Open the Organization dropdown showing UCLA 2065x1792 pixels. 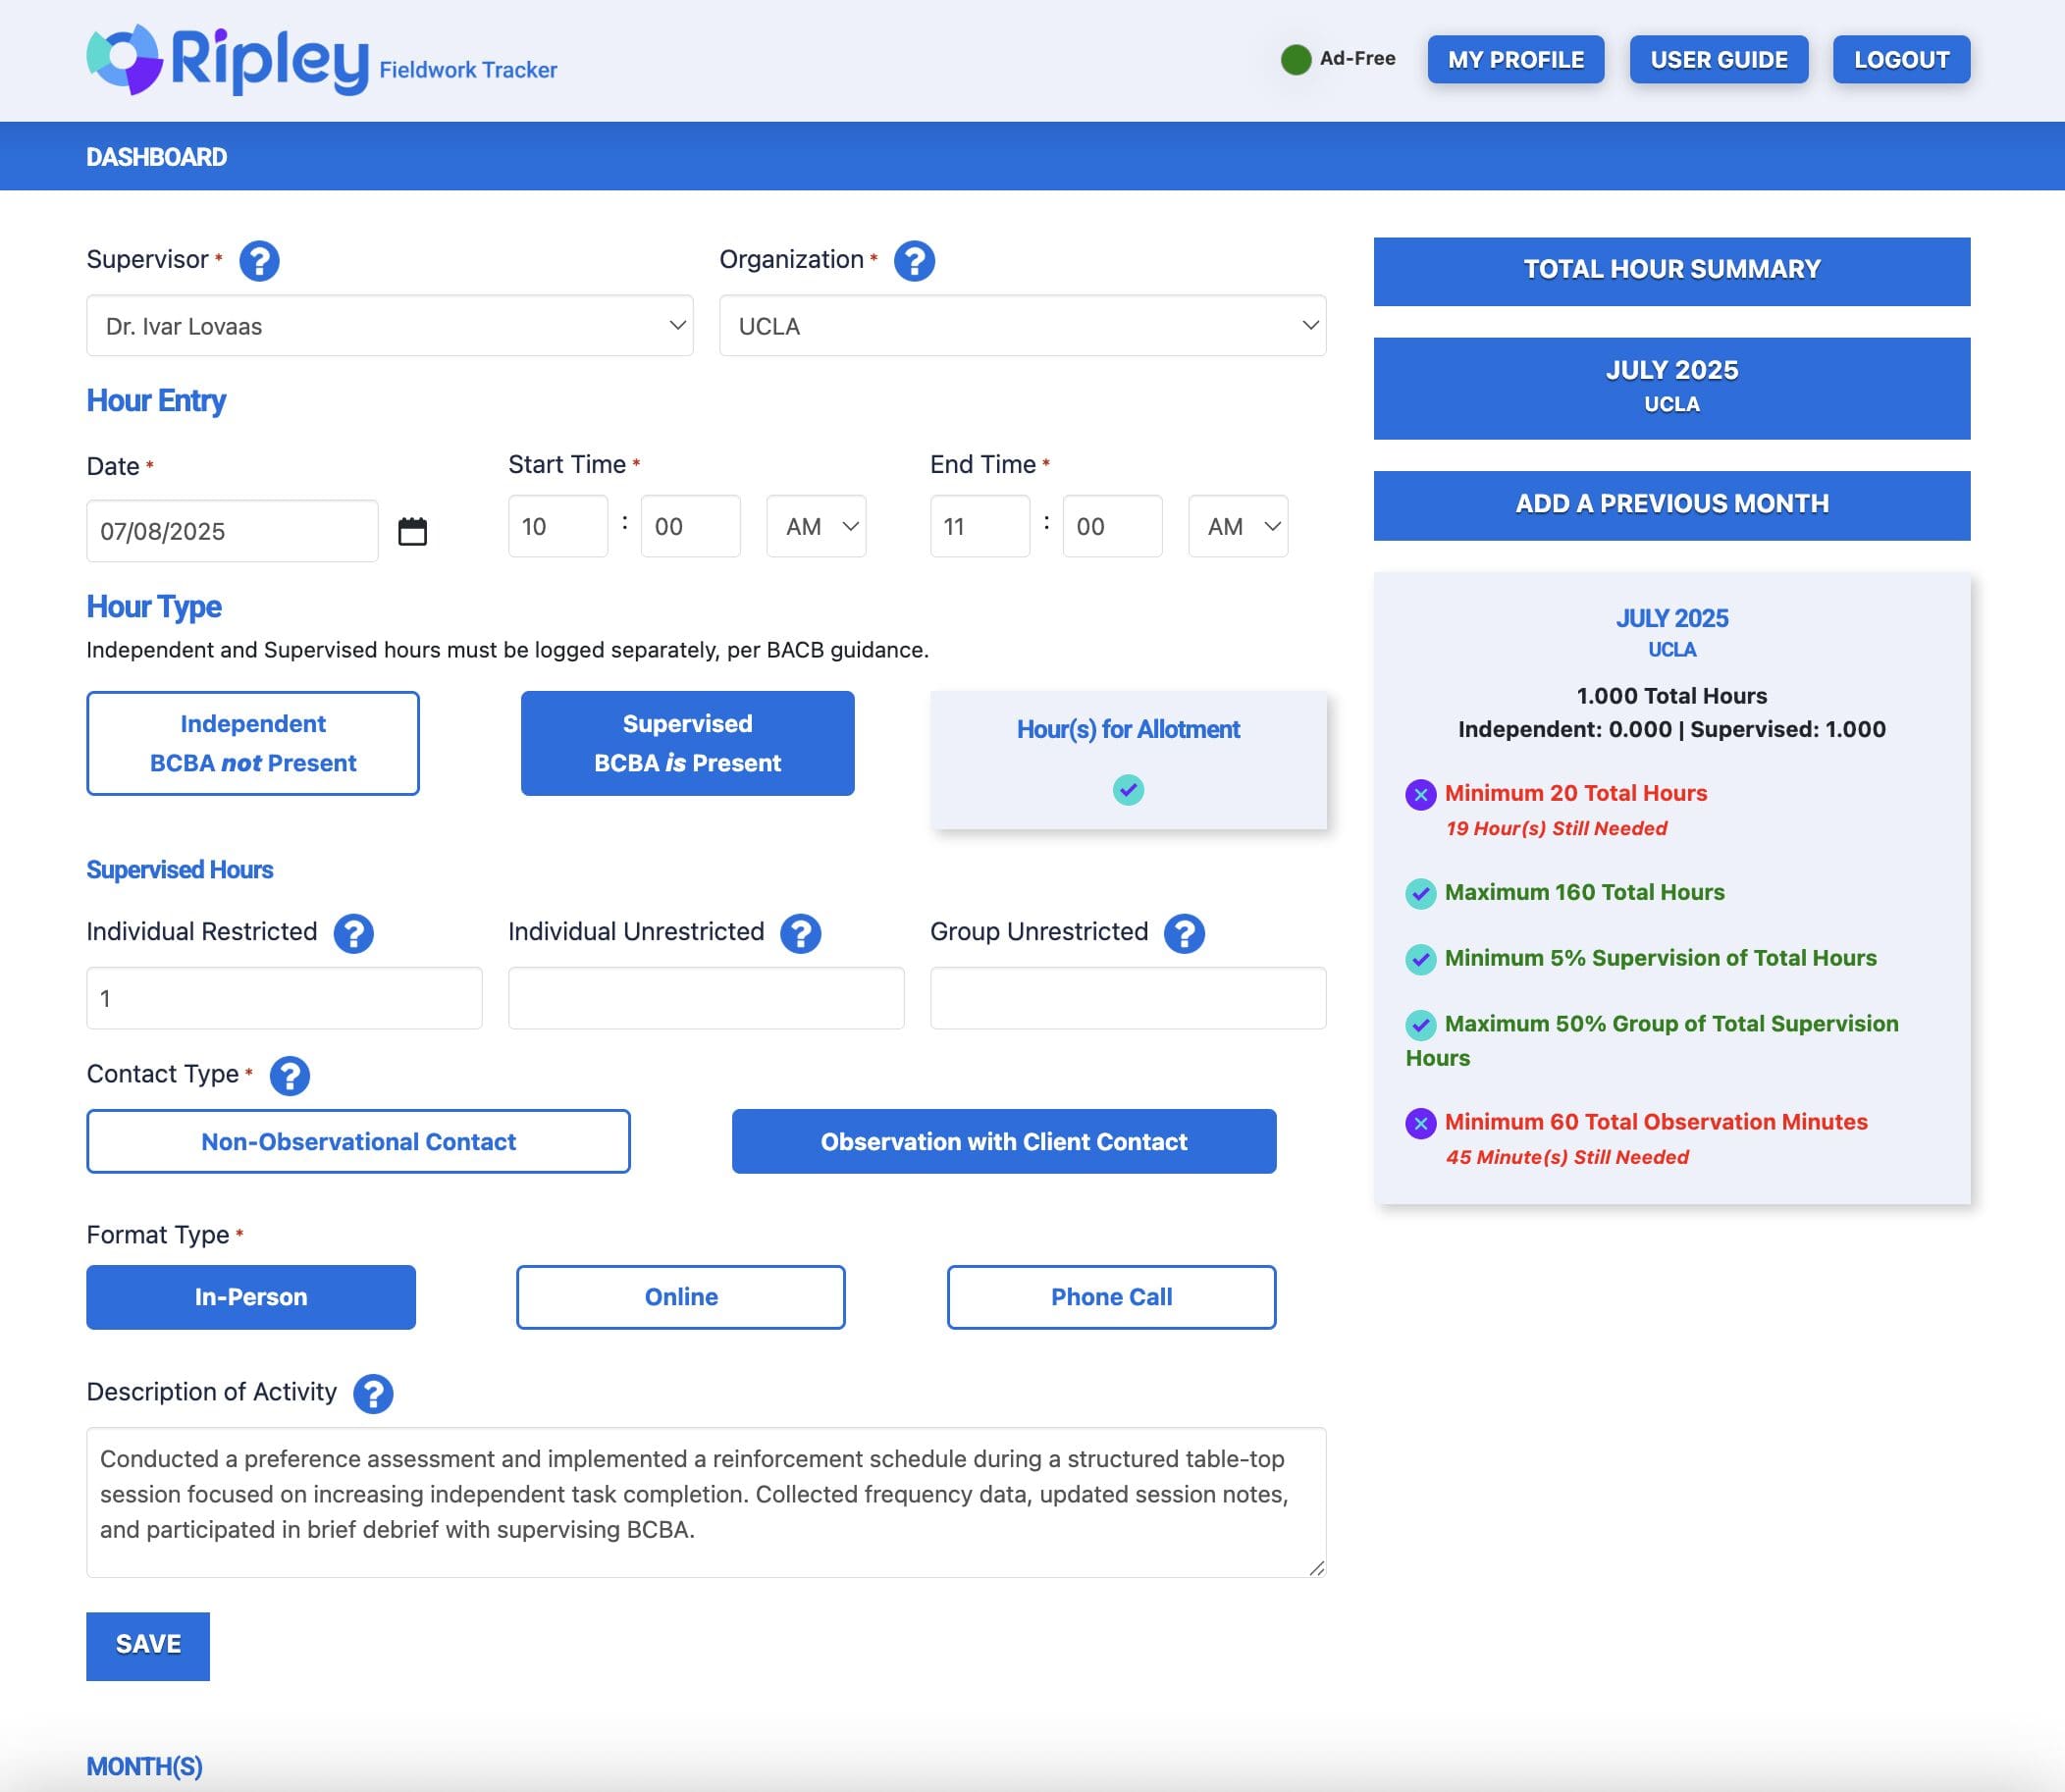click(1022, 325)
